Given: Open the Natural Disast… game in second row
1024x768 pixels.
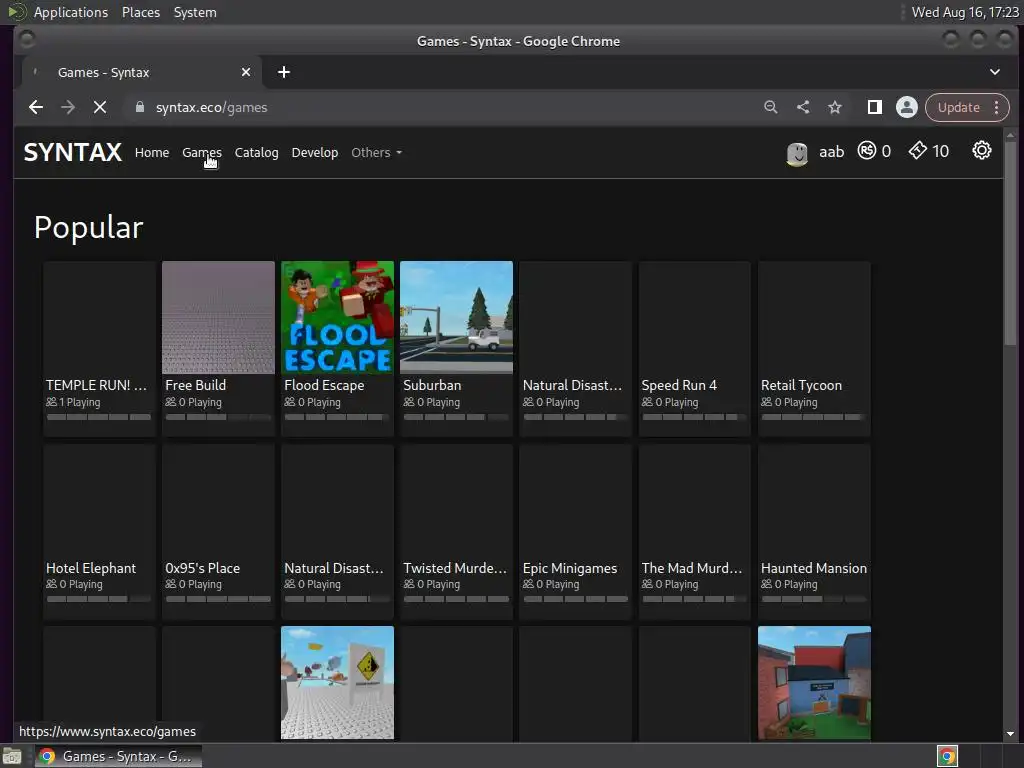Looking at the screenshot, I should pos(338,531).
